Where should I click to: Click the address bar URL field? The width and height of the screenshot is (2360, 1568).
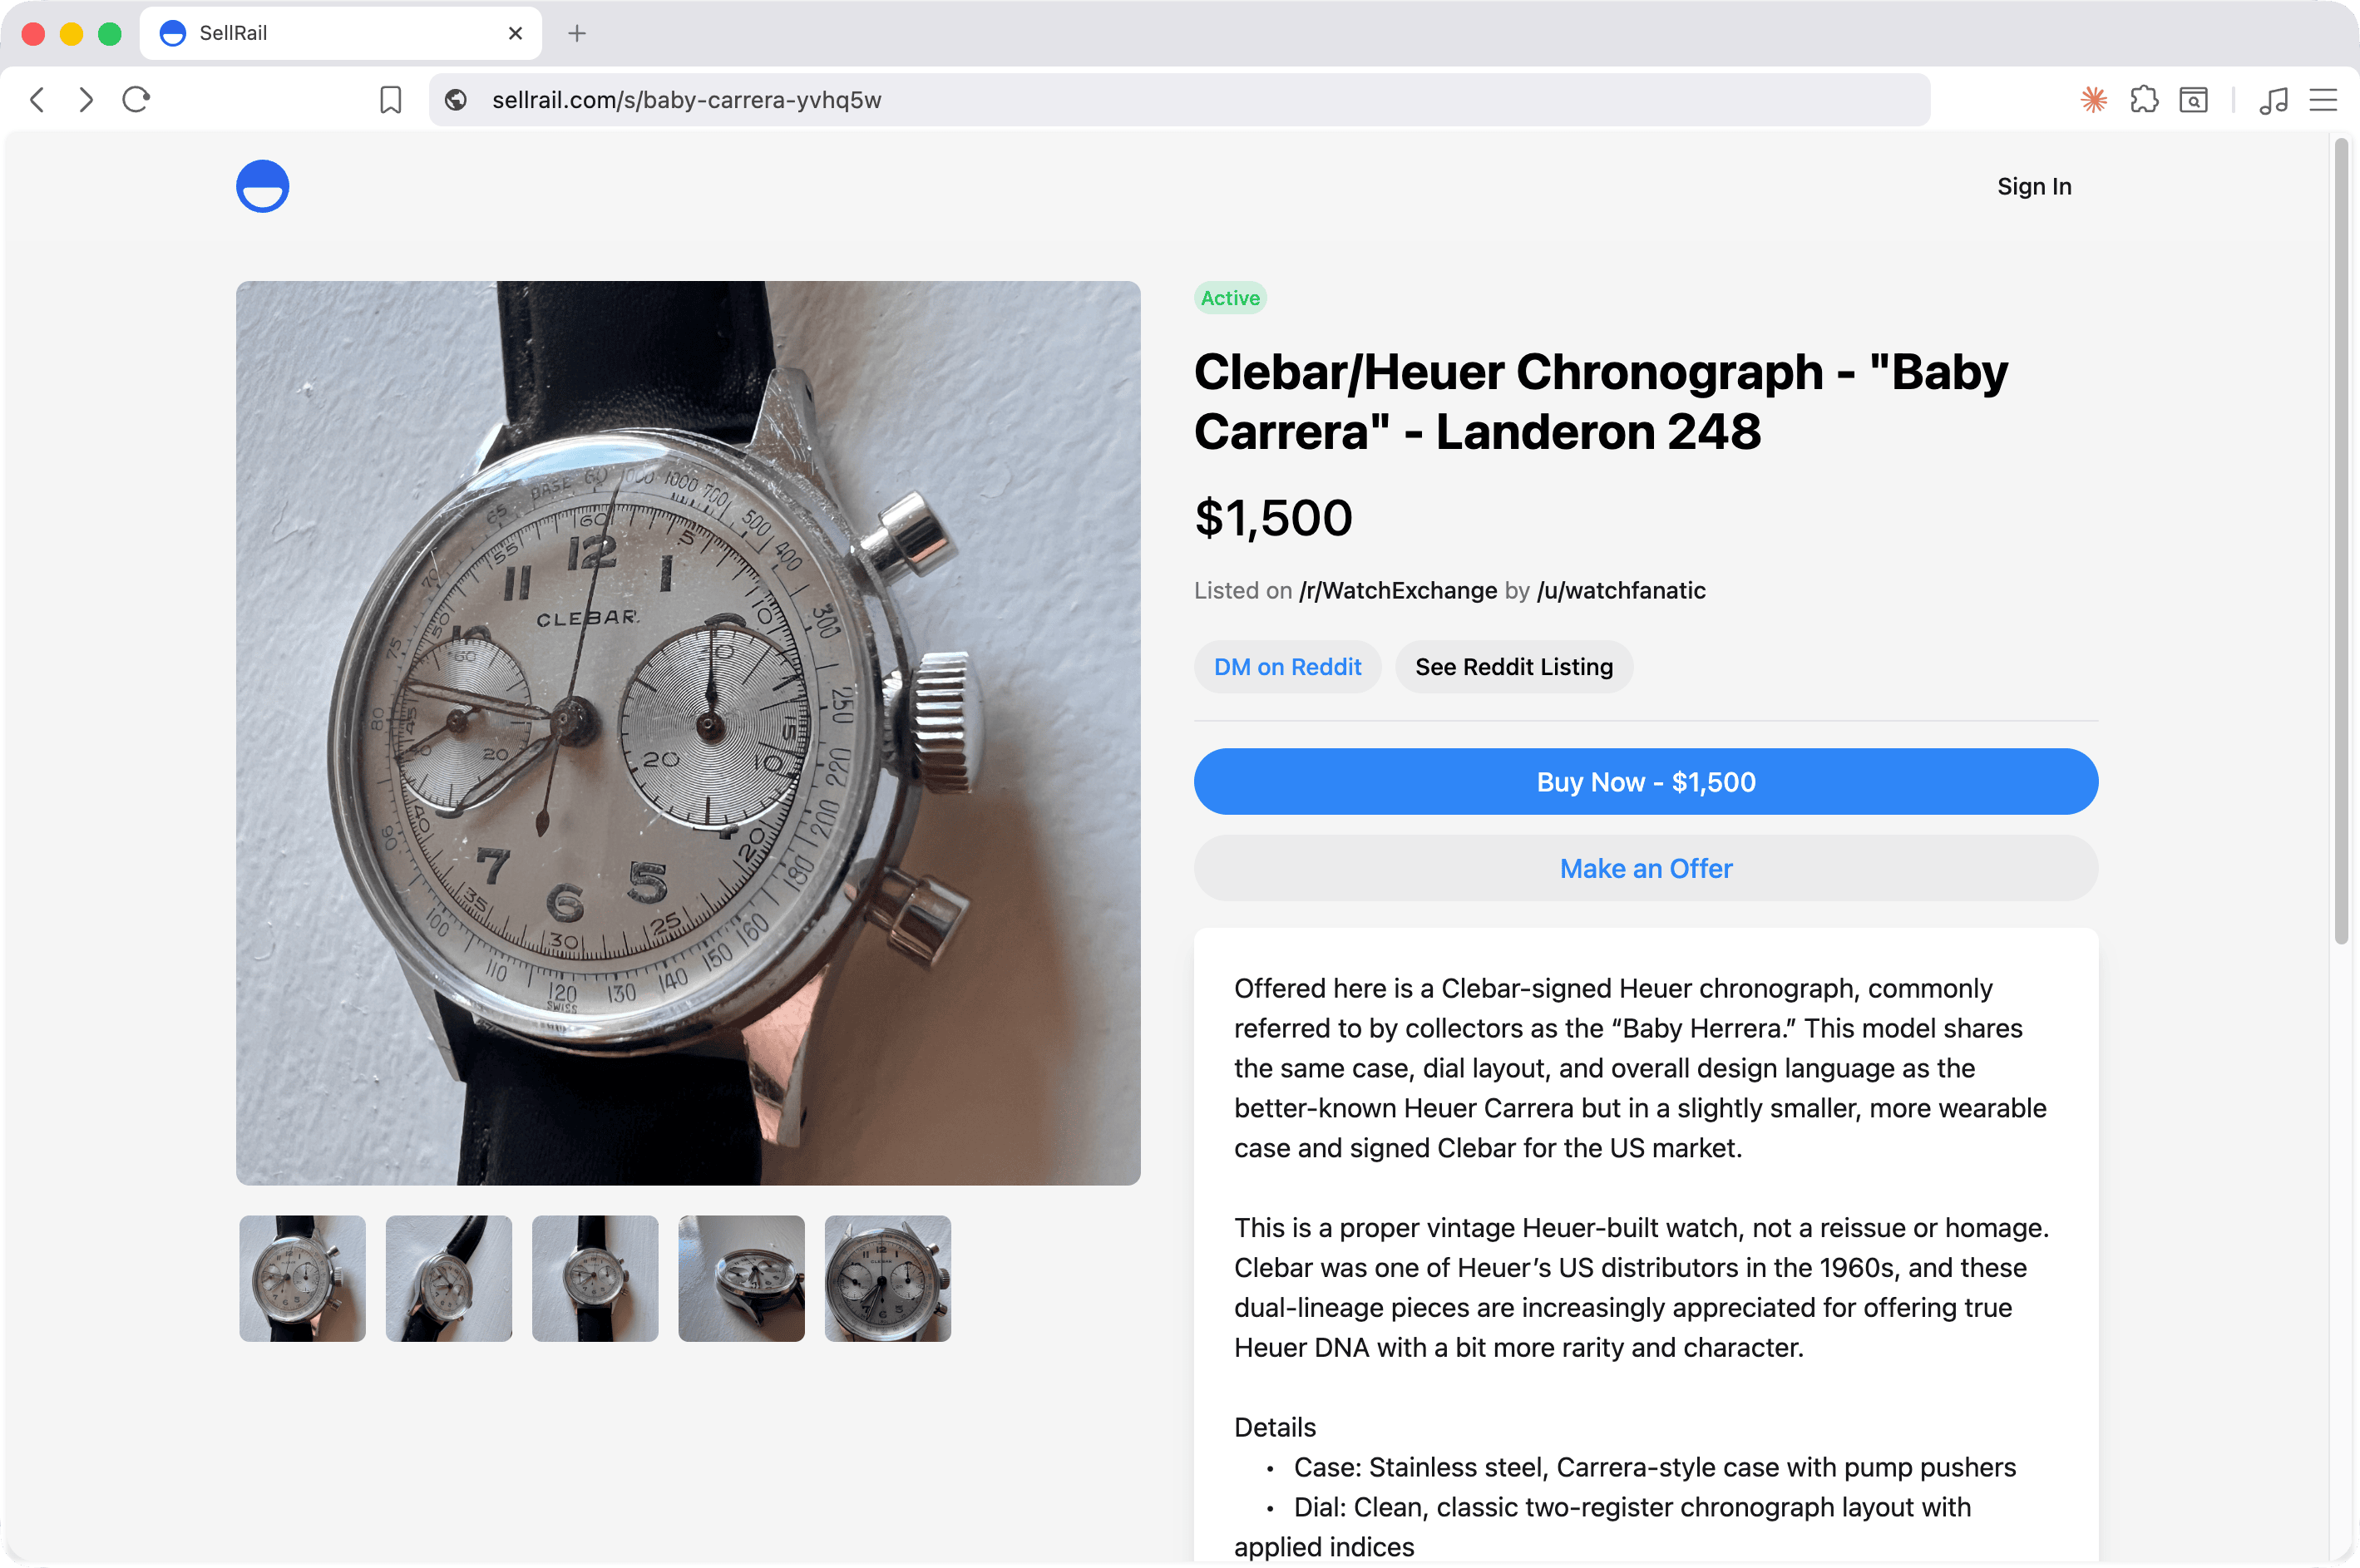pos(1180,100)
